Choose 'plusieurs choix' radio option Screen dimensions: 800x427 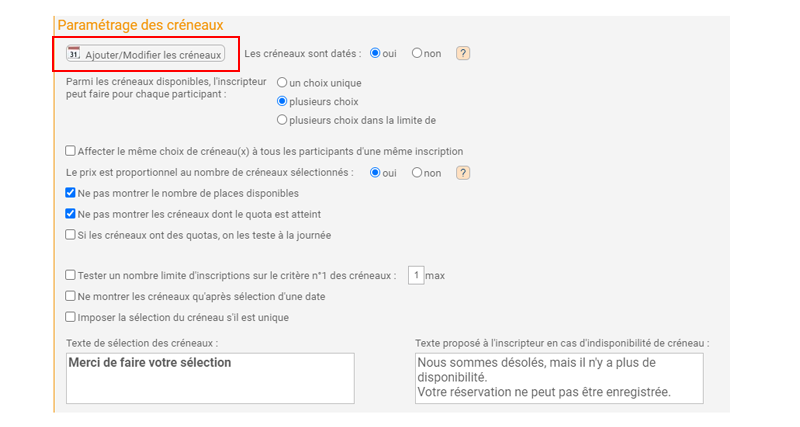pyautogui.click(x=282, y=101)
